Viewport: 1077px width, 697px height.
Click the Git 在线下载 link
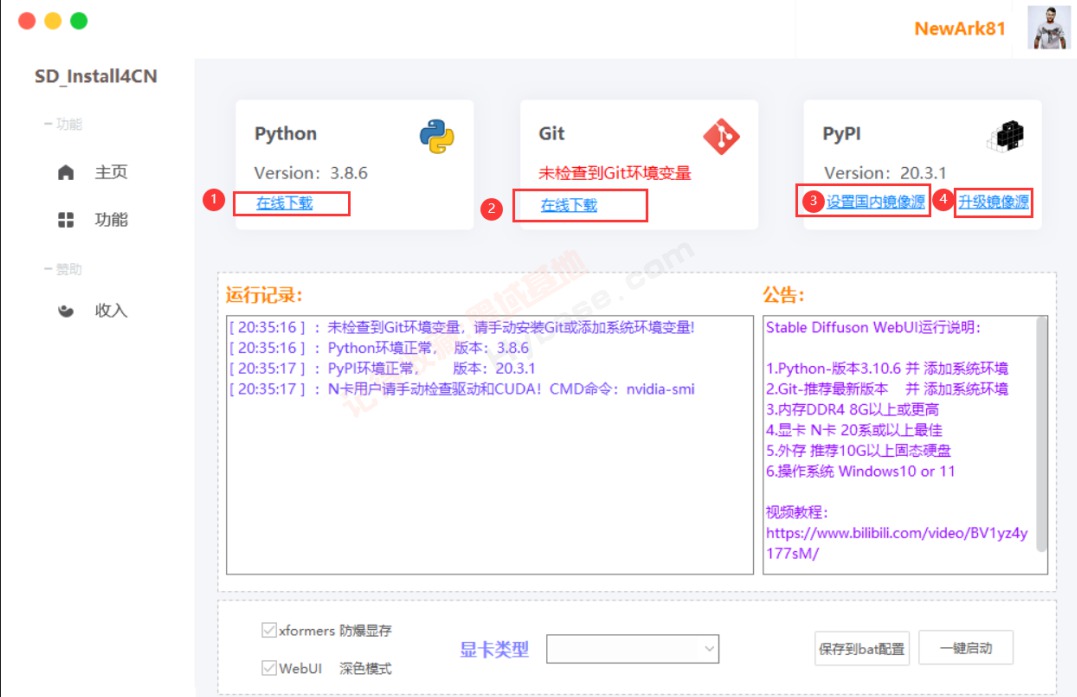pos(569,205)
